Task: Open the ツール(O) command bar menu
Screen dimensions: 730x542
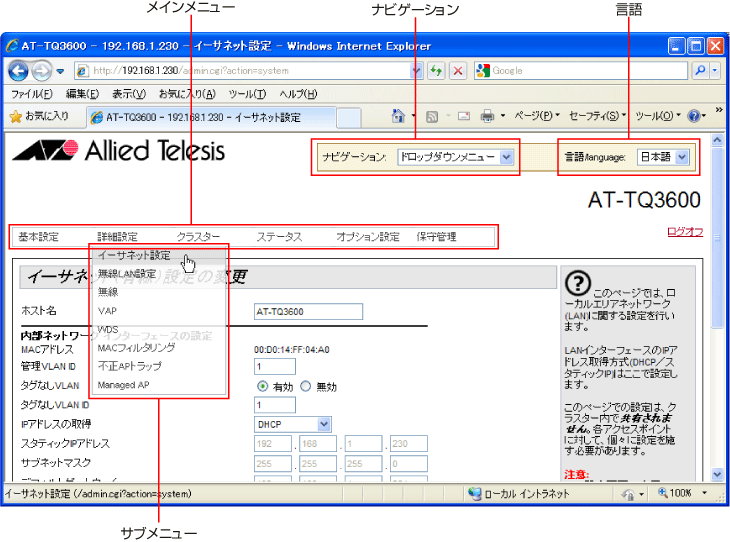Action: pyautogui.click(x=658, y=115)
